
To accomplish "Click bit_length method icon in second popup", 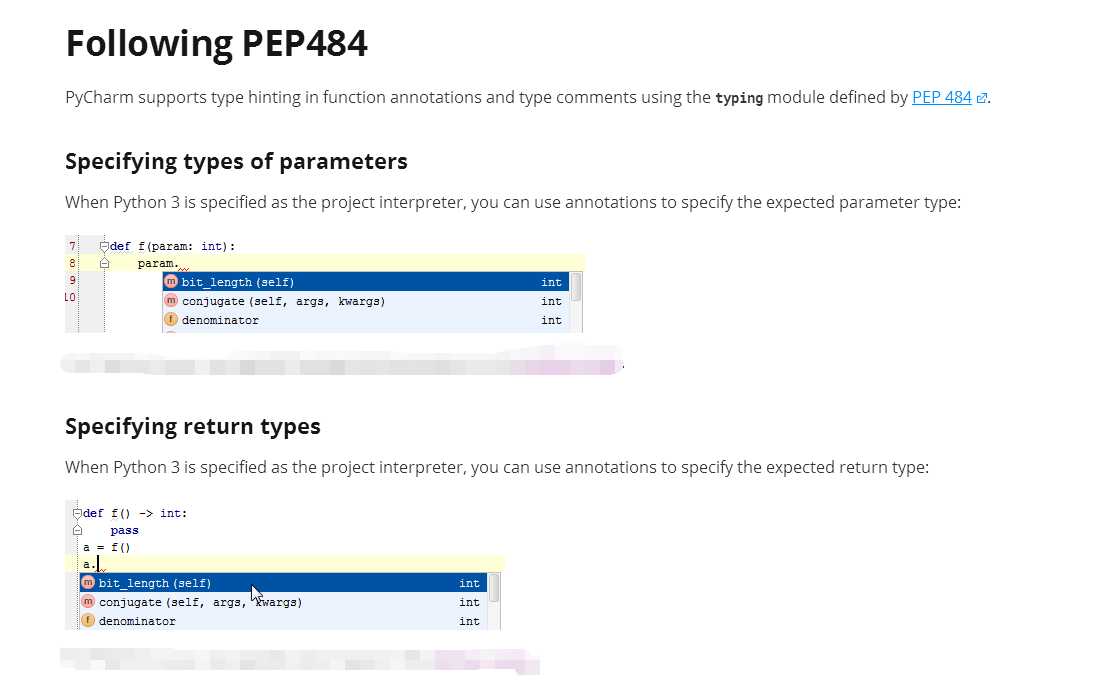I will [x=89, y=583].
